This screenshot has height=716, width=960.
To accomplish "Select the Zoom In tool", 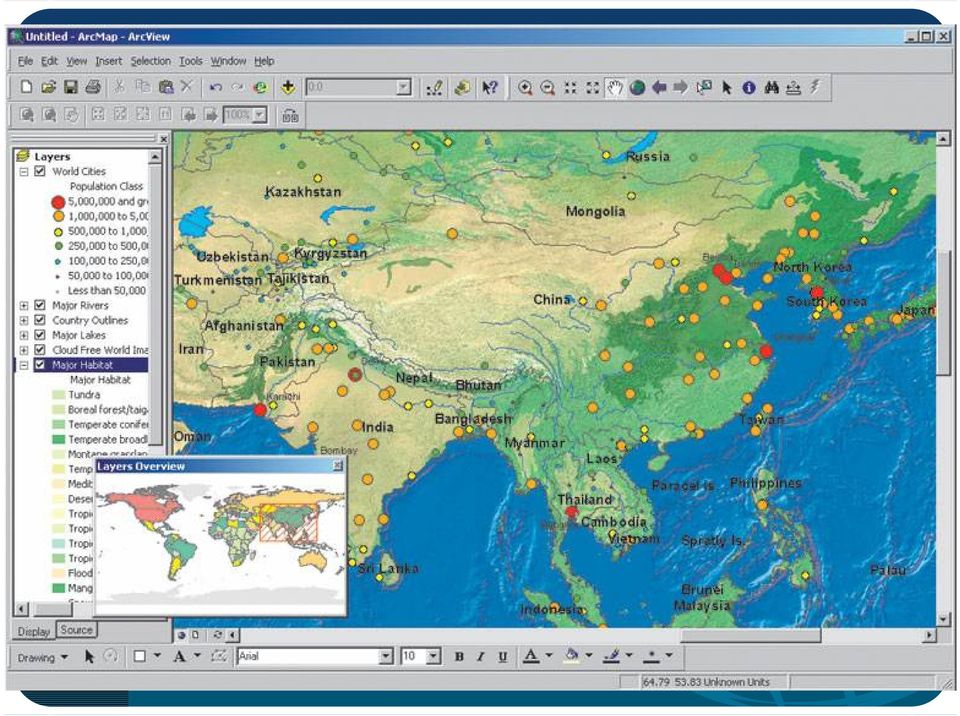I will [525, 88].
